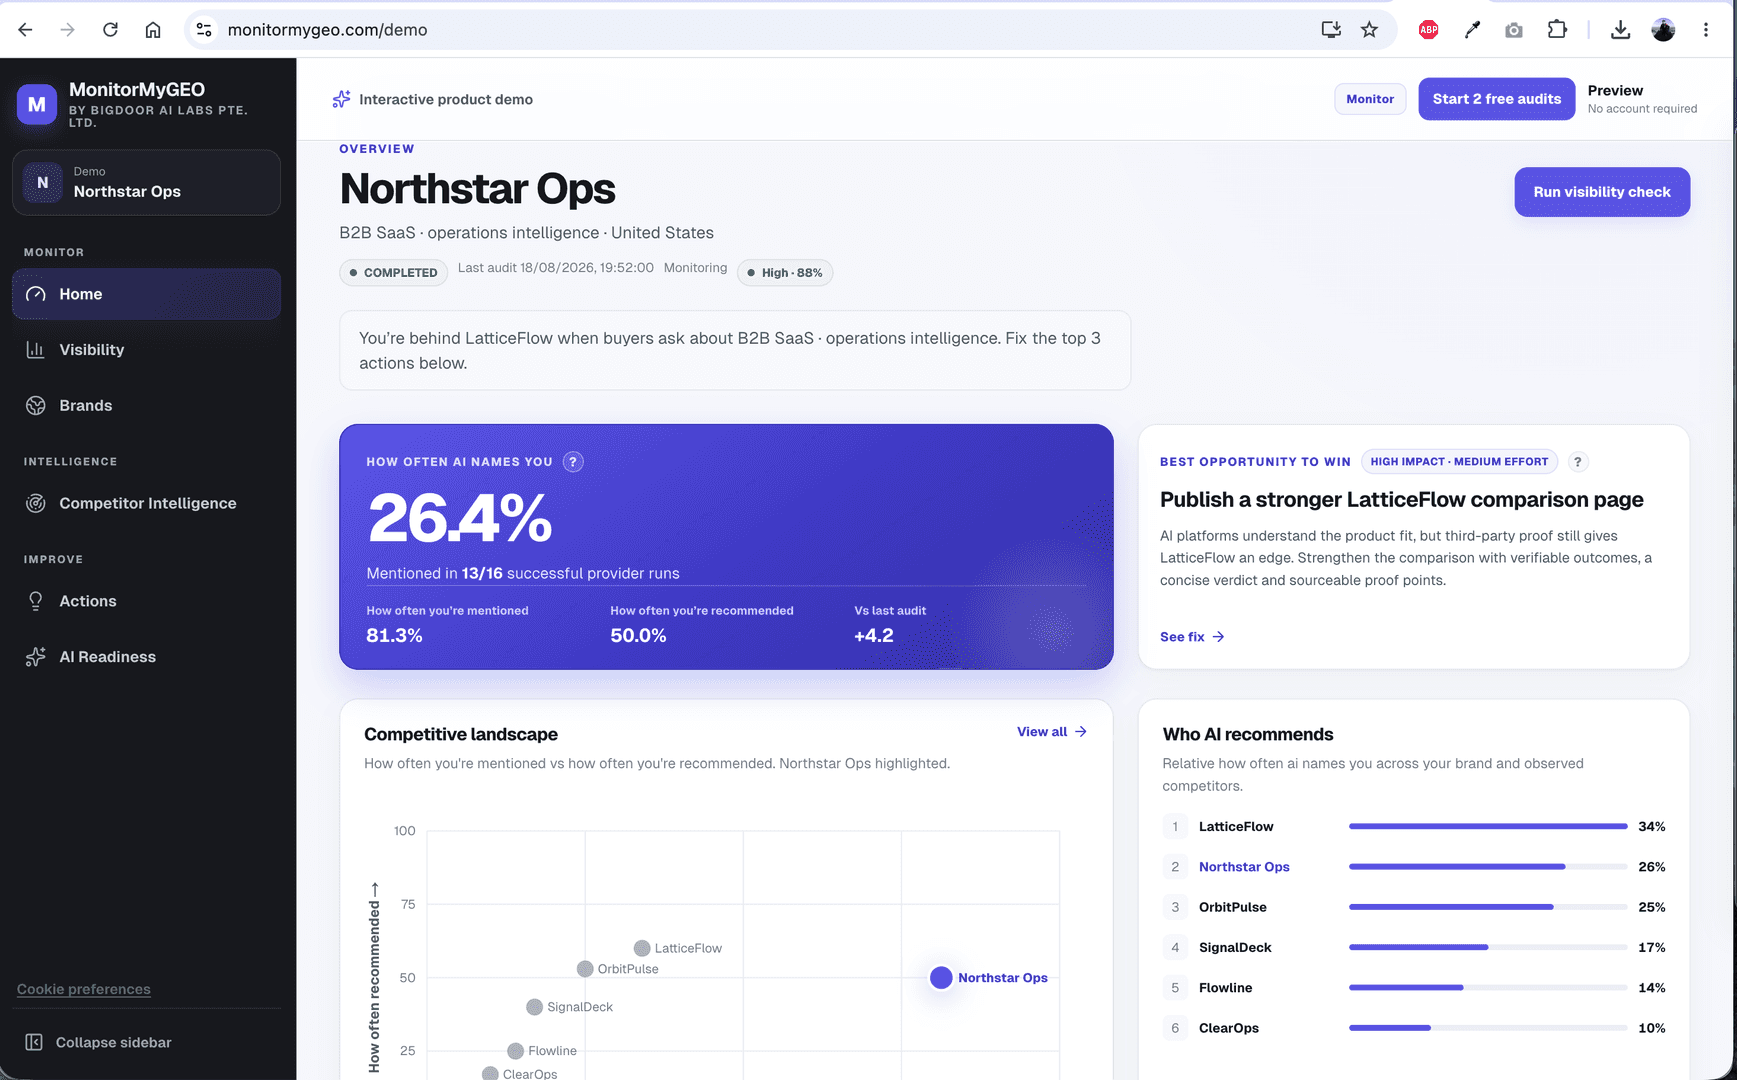Open the extensions puzzle icon

[x=1557, y=30]
